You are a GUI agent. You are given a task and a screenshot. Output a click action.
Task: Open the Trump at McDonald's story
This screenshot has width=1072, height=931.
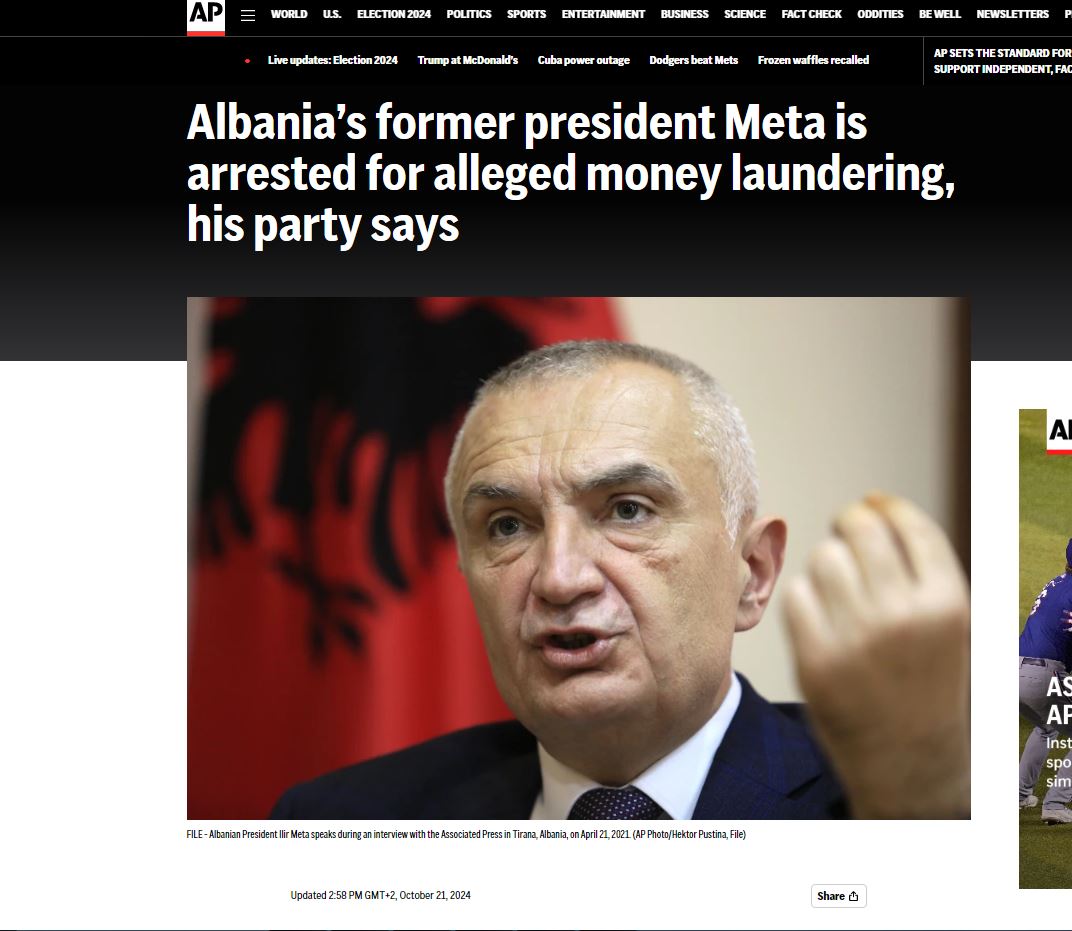[x=468, y=60]
